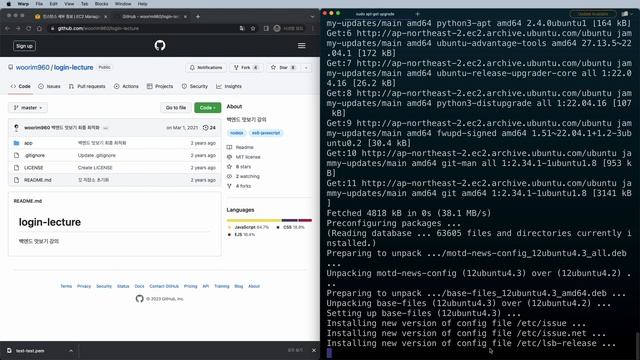Click the Notifications button
This screenshot has width=640, height=360.
click(x=206, y=67)
